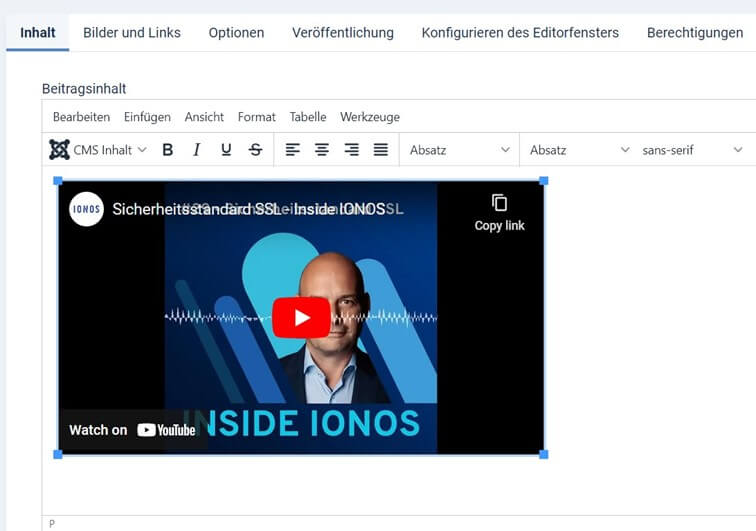Center-align the text

coord(322,150)
